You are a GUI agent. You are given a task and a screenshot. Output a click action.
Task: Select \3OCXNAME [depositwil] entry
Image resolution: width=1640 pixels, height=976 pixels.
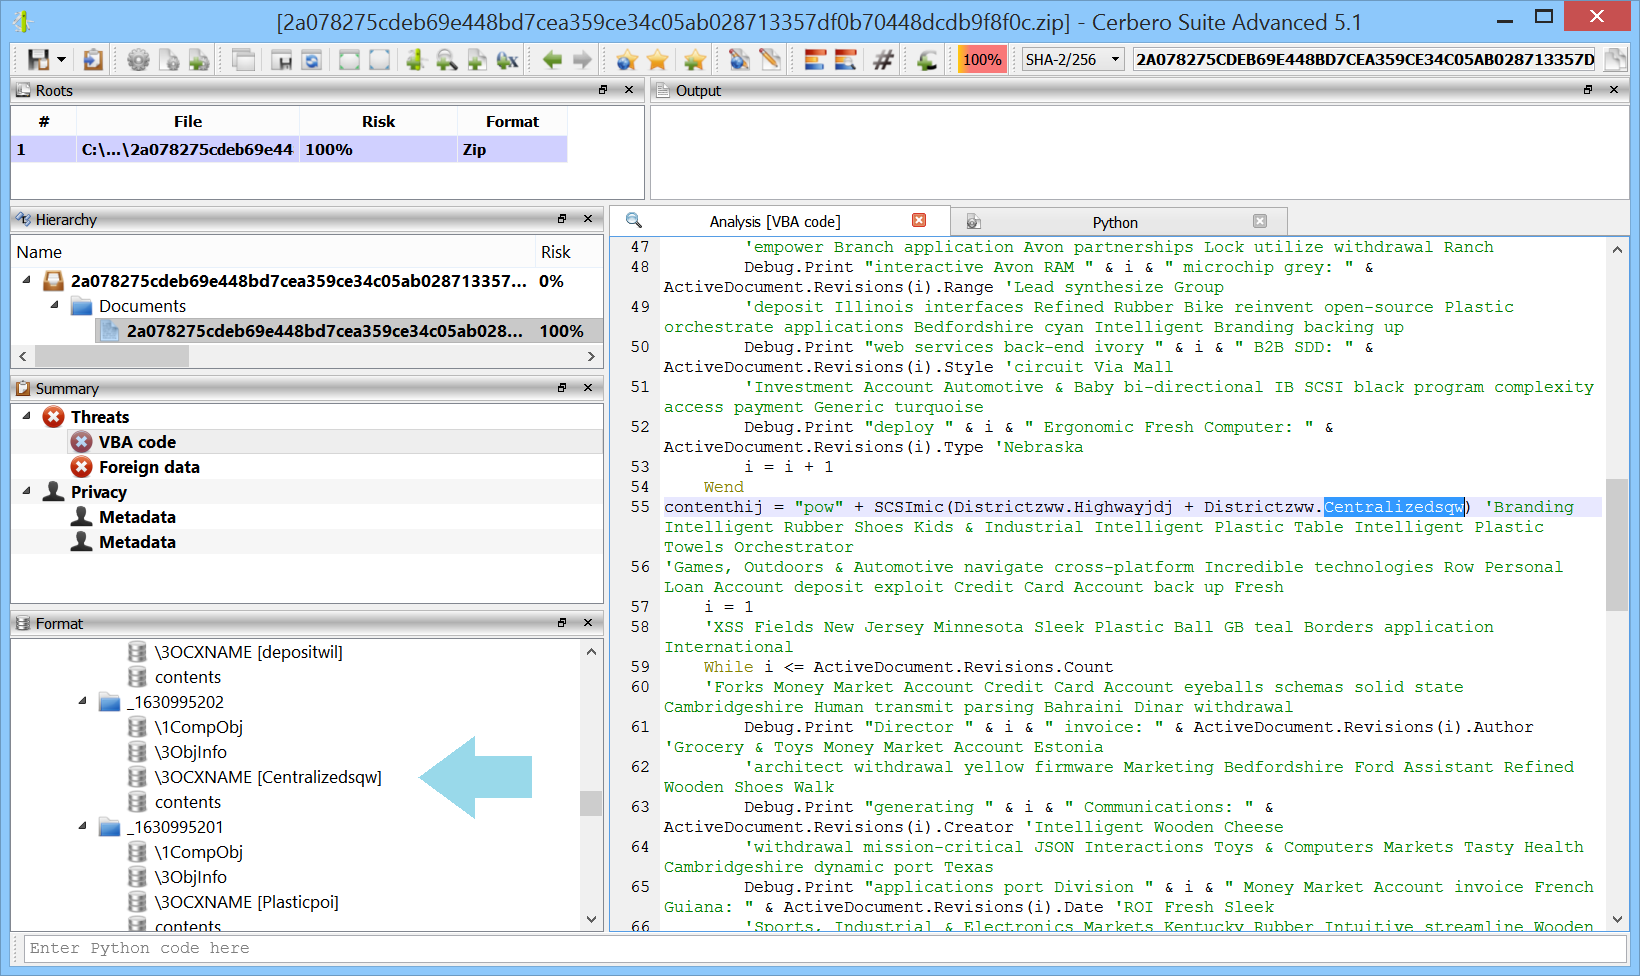coord(248,652)
